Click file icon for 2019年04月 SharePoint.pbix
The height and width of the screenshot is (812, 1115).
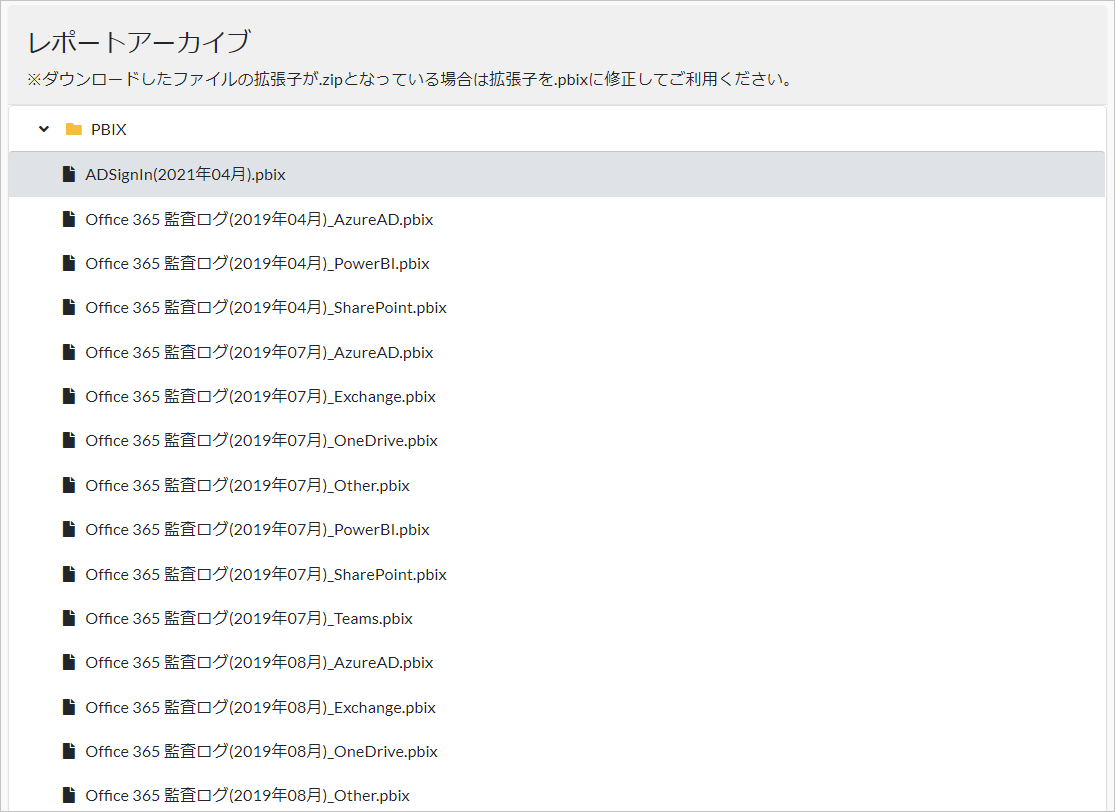(69, 307)
